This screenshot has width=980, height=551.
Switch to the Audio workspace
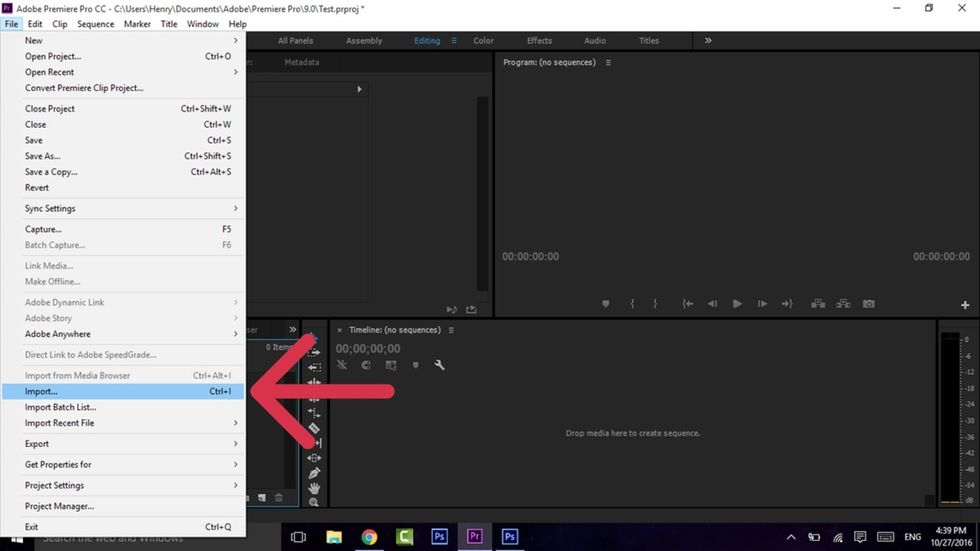595,41
